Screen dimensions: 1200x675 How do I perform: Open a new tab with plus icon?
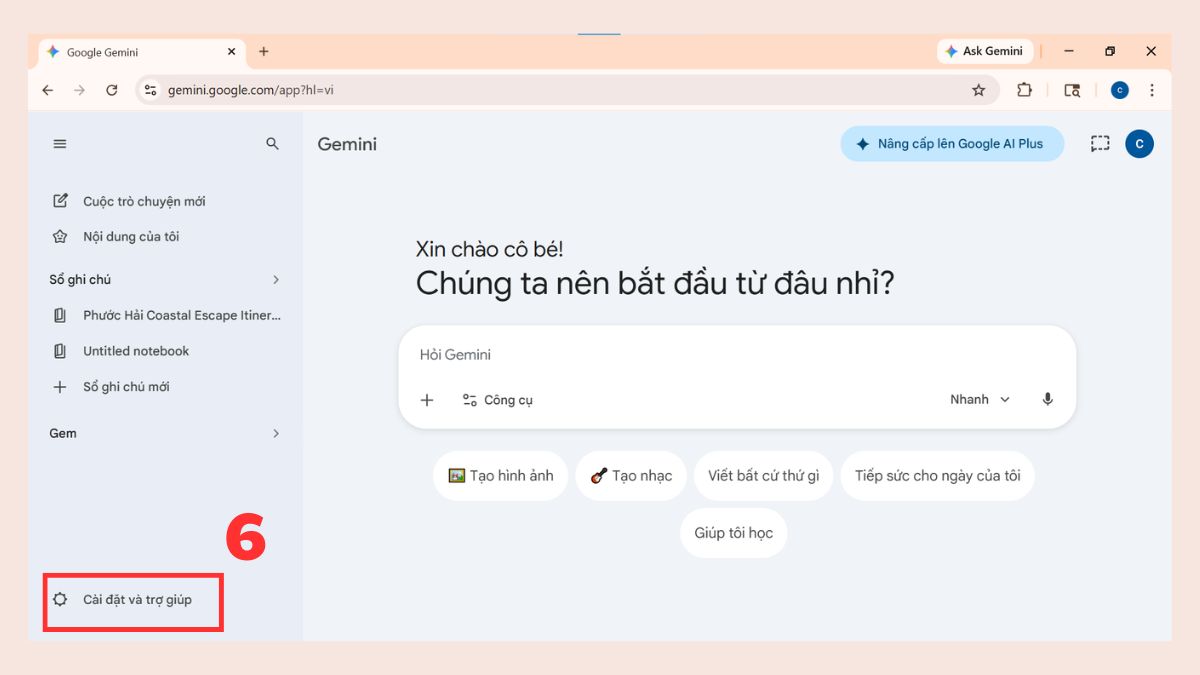tap(264, 51)
